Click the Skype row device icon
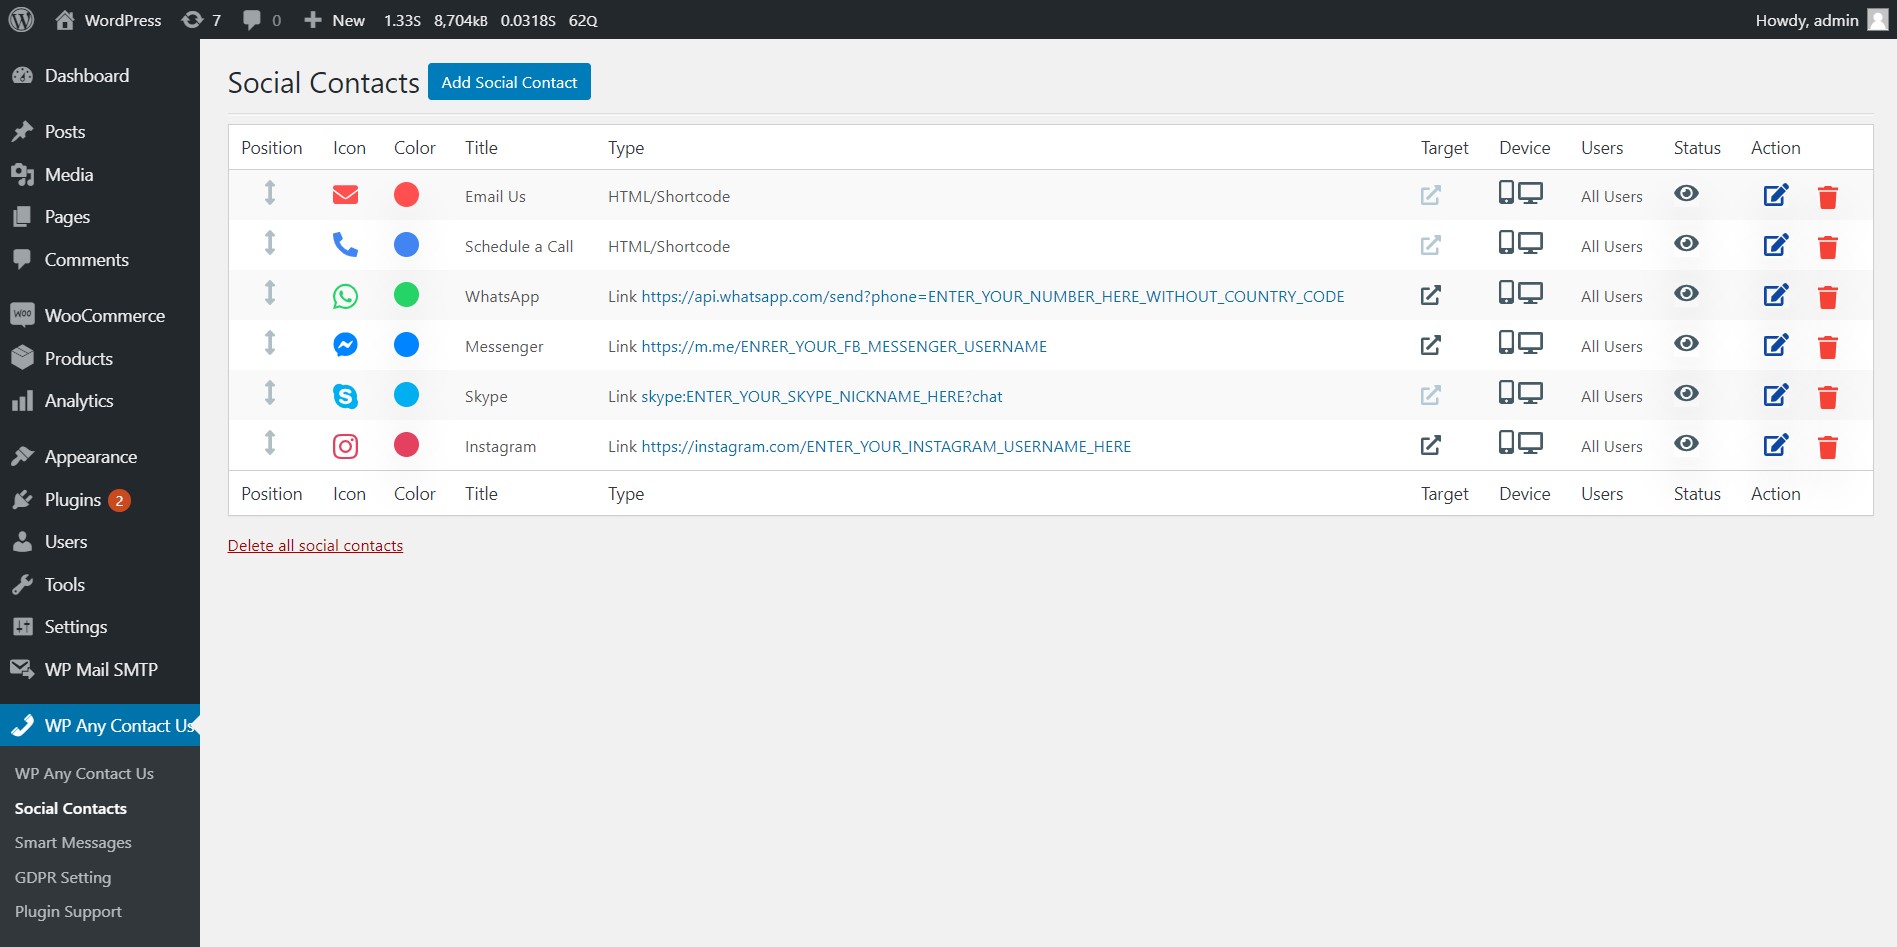This screenshot has width=1897, height=947. pyautogui.click(x=1520, y=393)
